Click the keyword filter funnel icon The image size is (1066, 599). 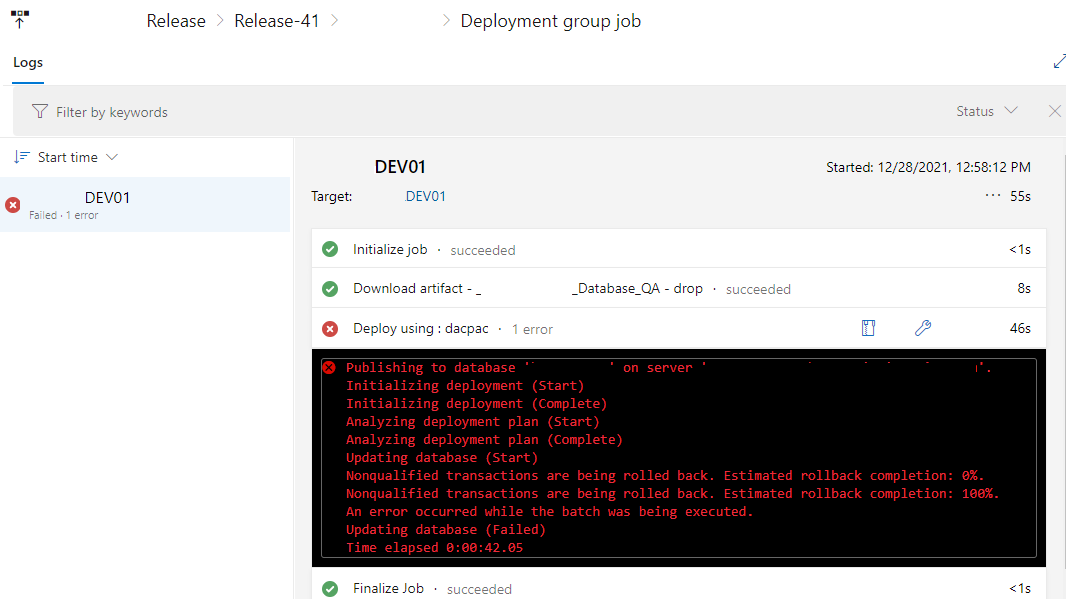(39, 111)
